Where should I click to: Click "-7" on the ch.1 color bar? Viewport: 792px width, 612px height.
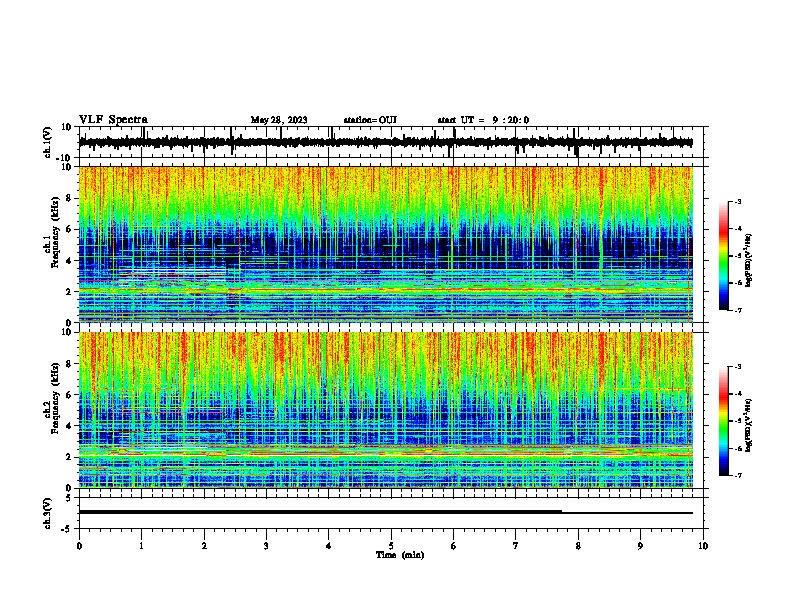point(738,310)
